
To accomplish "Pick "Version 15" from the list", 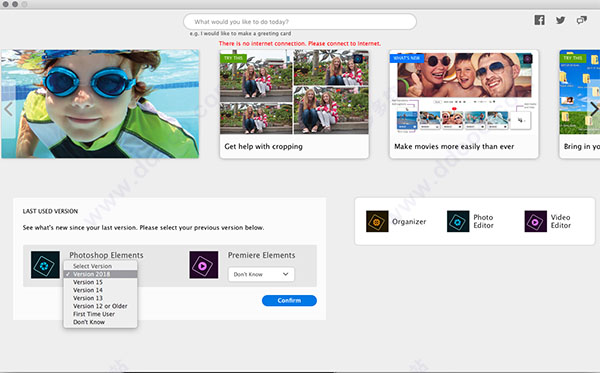I will 100,282.
